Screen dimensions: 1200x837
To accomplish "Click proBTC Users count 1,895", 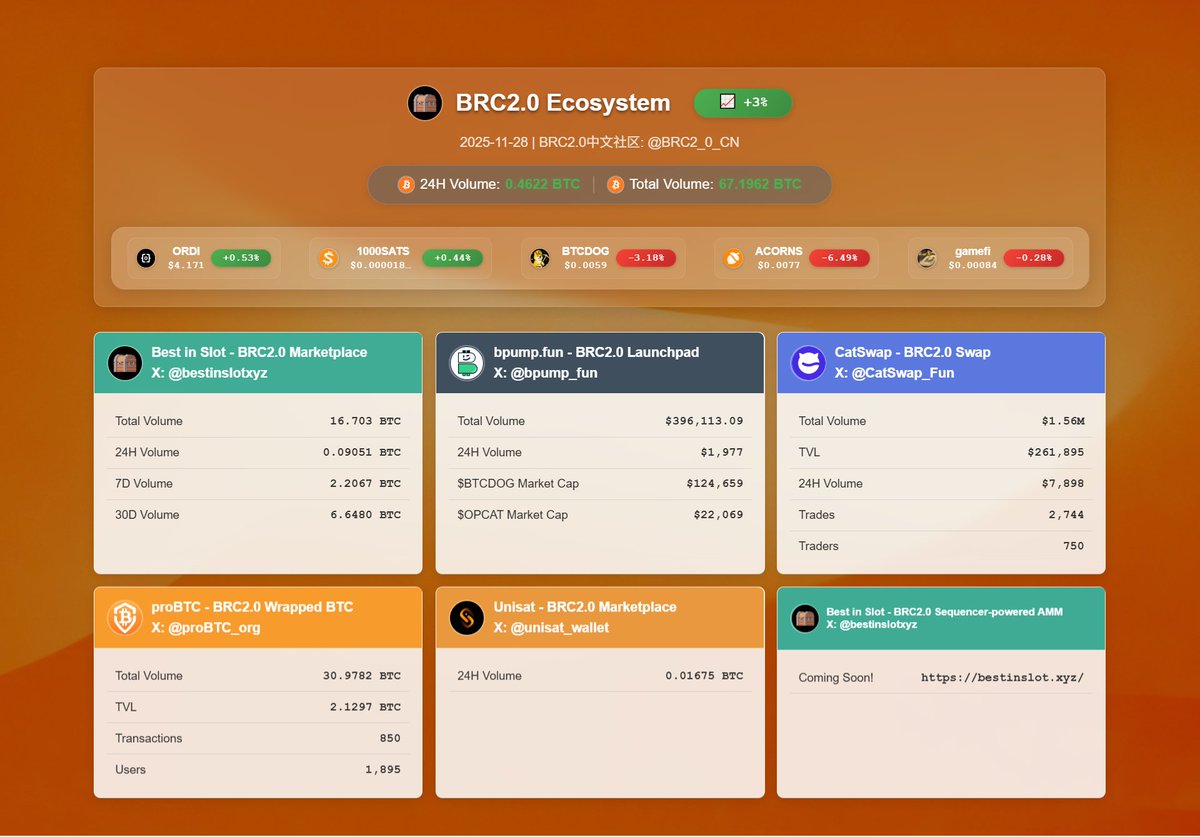I will [x=383, y=770].
